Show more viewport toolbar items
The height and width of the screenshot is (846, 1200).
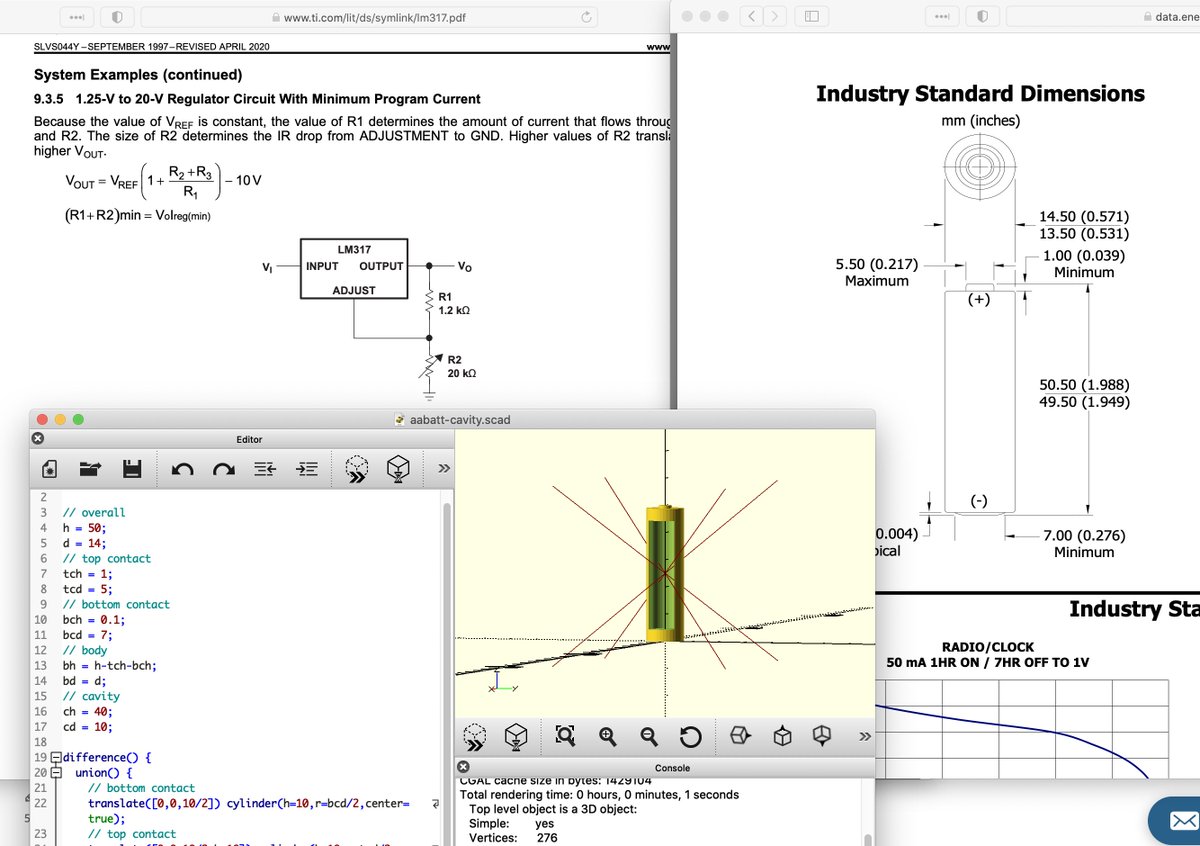click(x=865, y=737)
